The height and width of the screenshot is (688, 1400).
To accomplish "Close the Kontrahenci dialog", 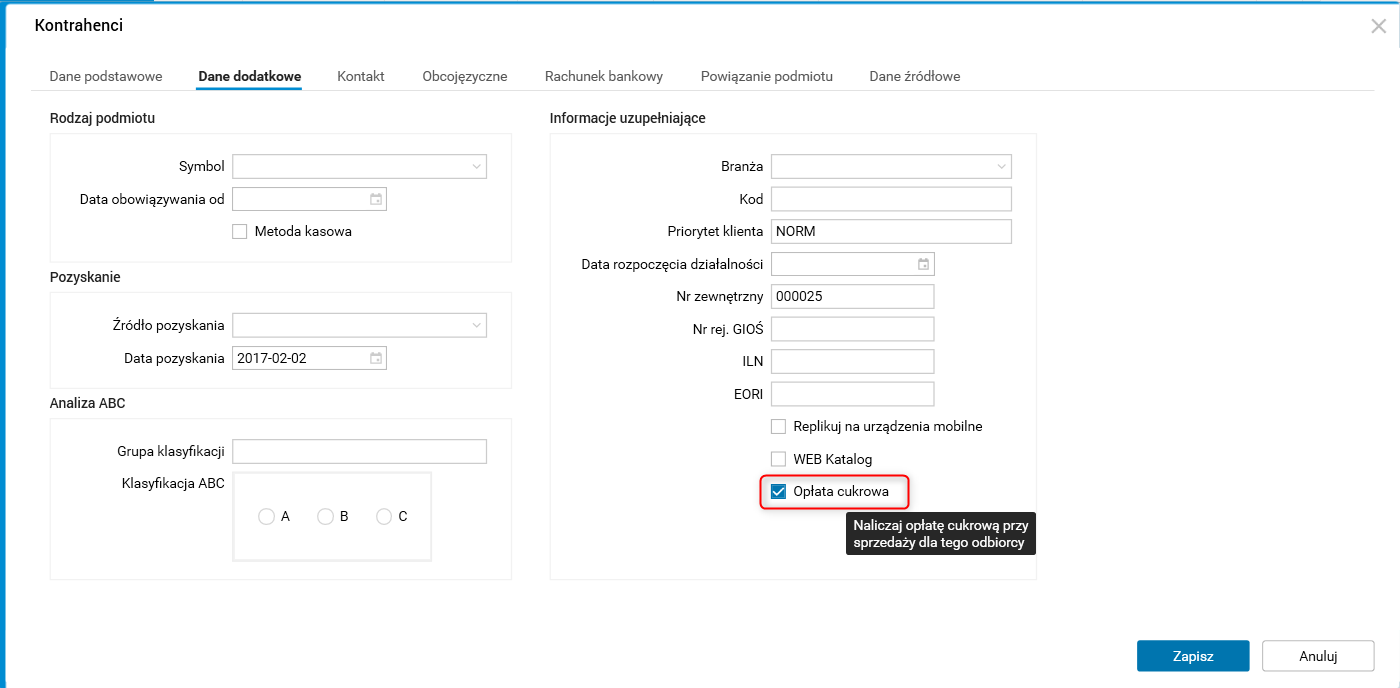I will 1378,26.
